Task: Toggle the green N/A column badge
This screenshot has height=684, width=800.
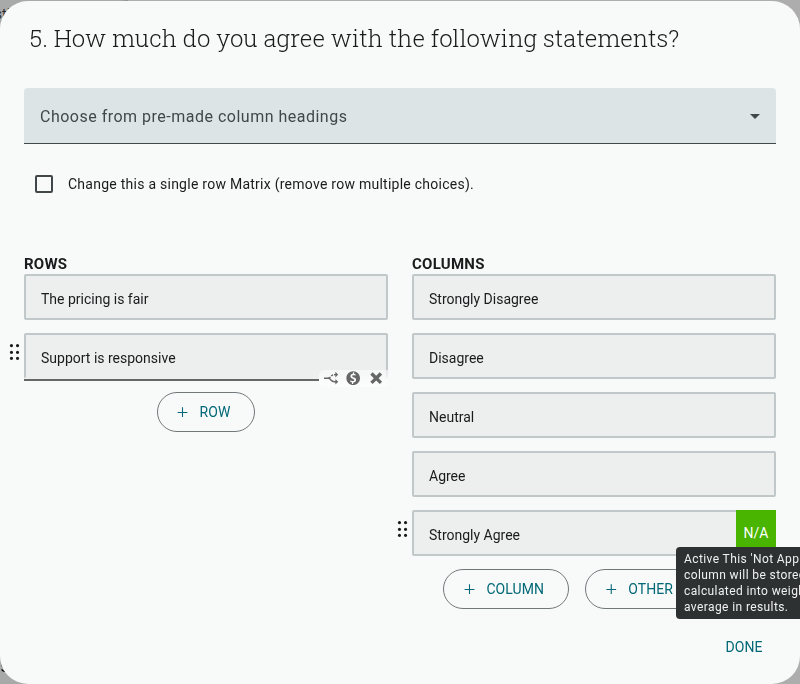Action: click(756, 533)
